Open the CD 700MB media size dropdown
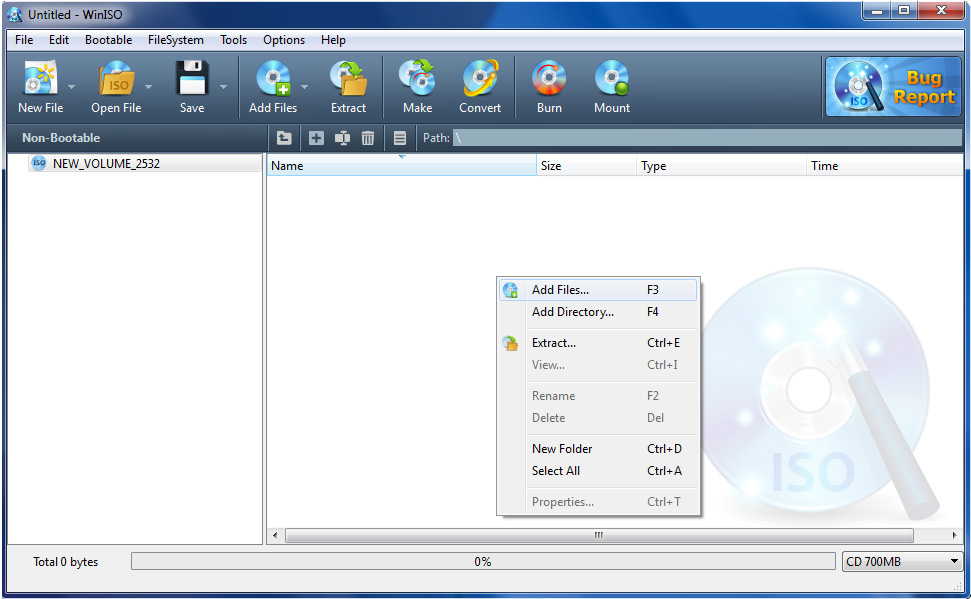Screen dimensions: 971x599 (x=902, y=562)
